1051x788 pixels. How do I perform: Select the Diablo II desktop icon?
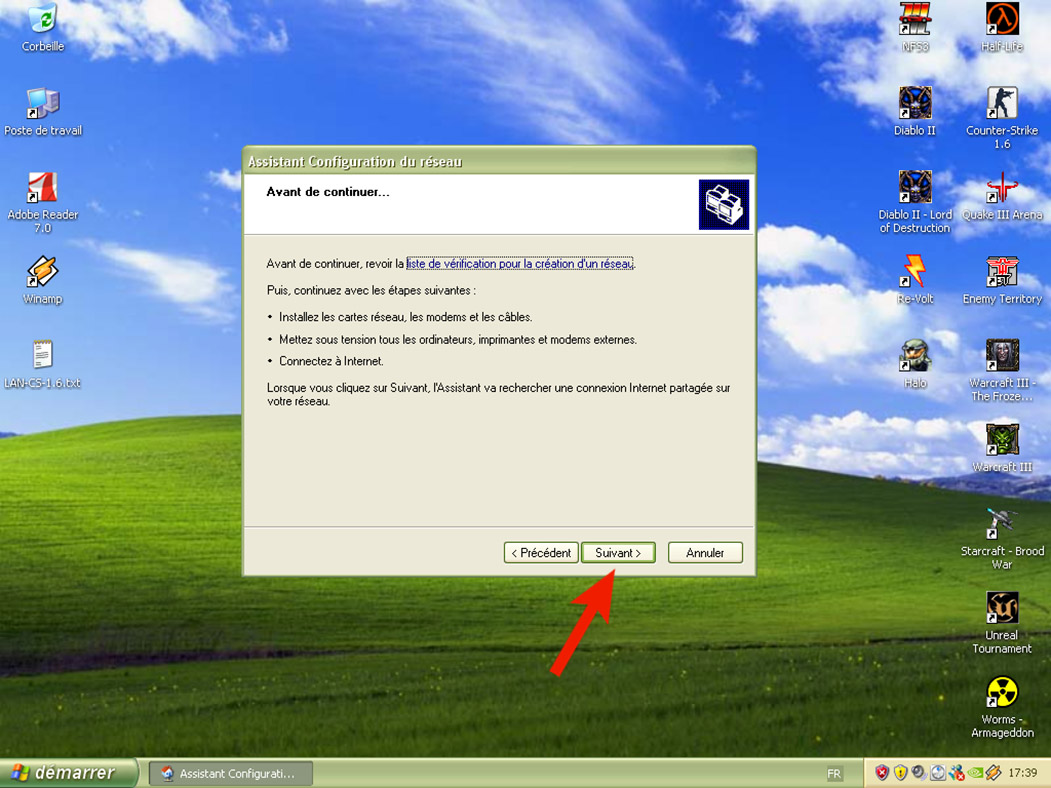coord(914,104)
